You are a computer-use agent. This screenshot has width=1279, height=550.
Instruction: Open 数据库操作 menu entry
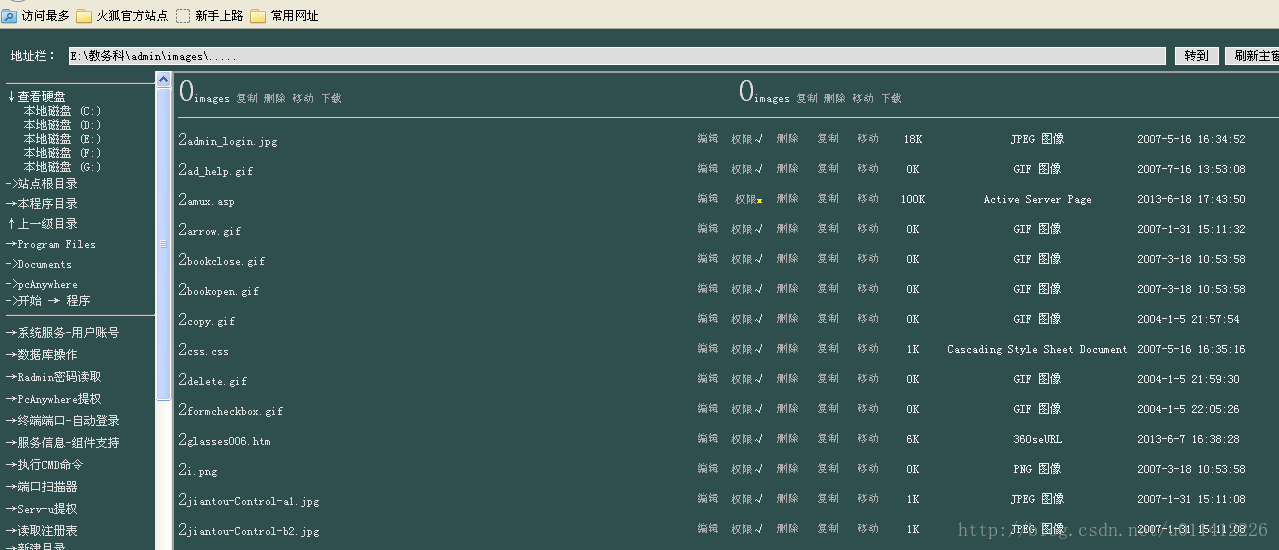click(41, 355)
